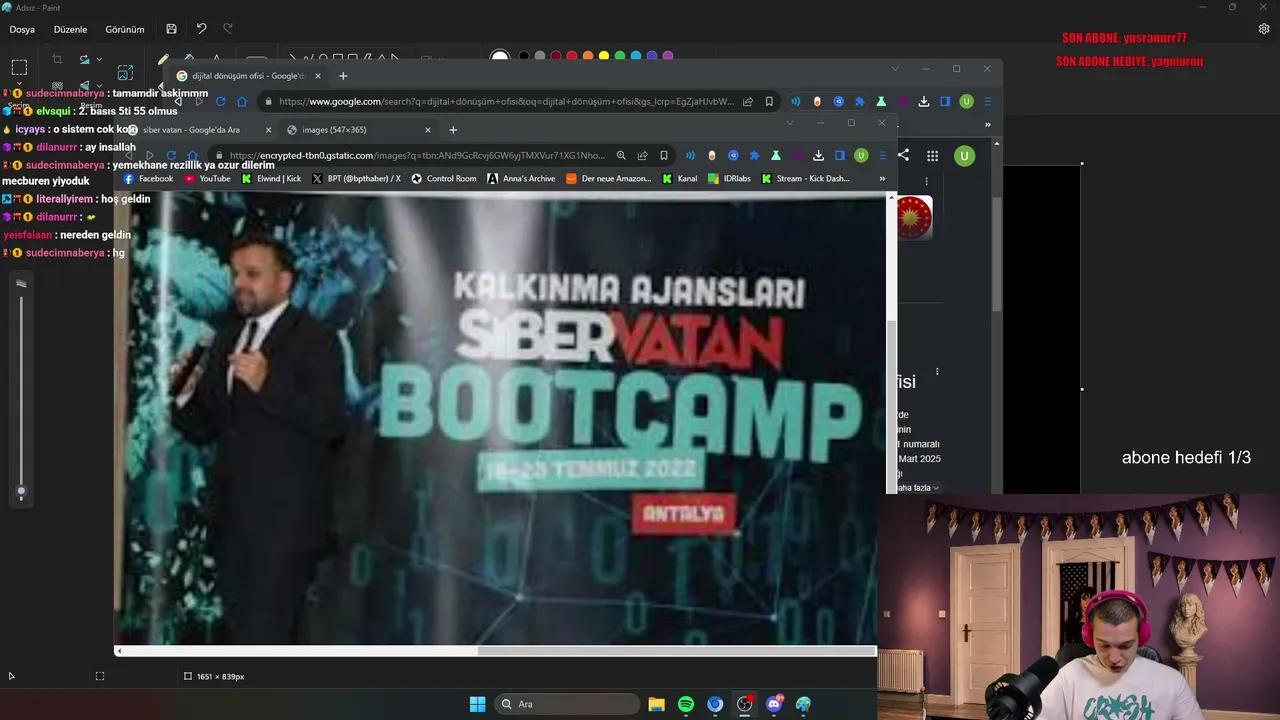
Task: Open downloads in the front browser window
Action: [x=818, y=155]
